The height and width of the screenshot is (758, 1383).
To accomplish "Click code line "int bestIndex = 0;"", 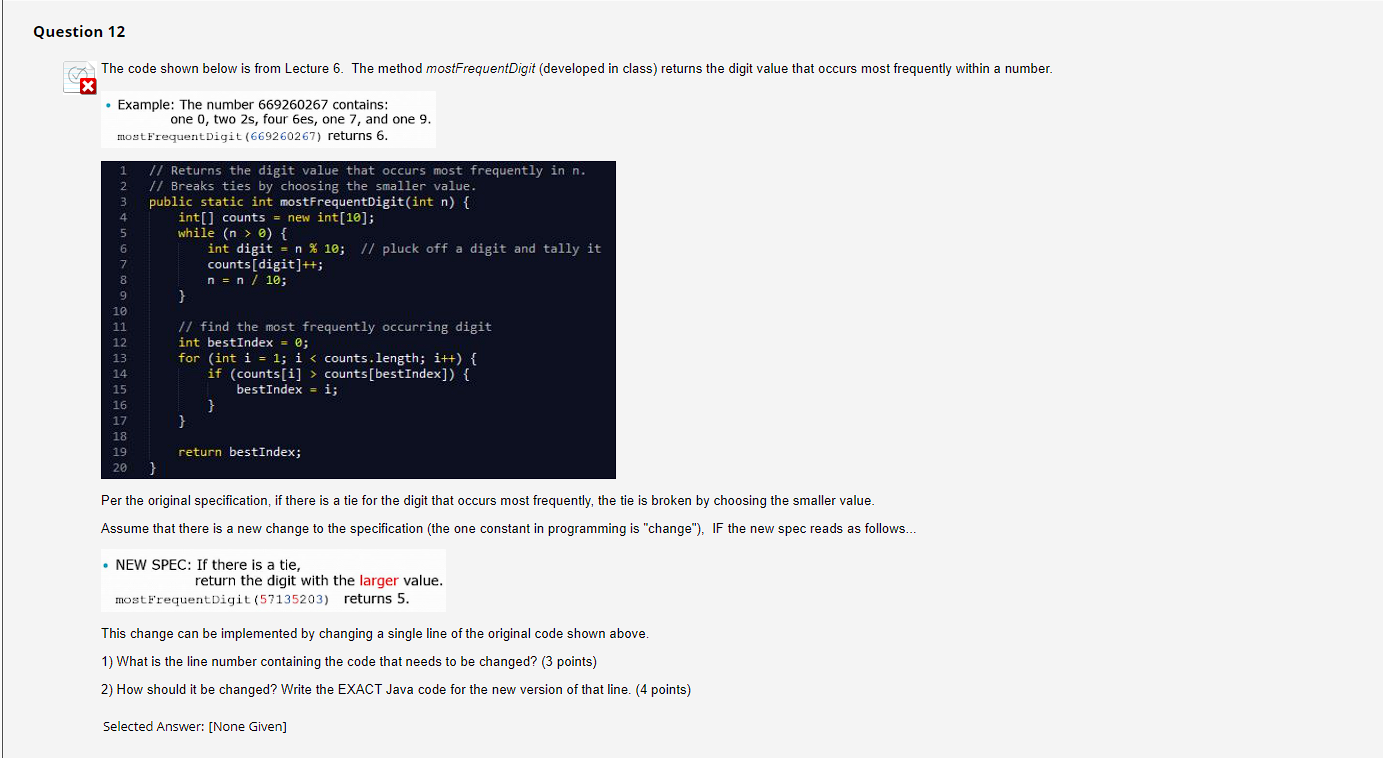I will click(x=243, y=343).
